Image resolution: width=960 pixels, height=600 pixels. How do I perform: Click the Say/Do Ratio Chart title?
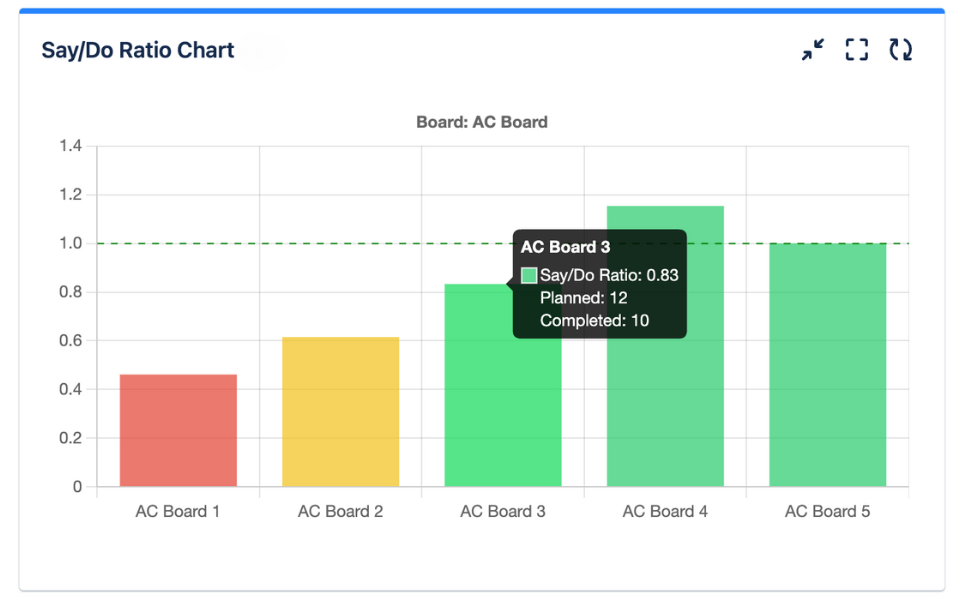coord(138,50)
